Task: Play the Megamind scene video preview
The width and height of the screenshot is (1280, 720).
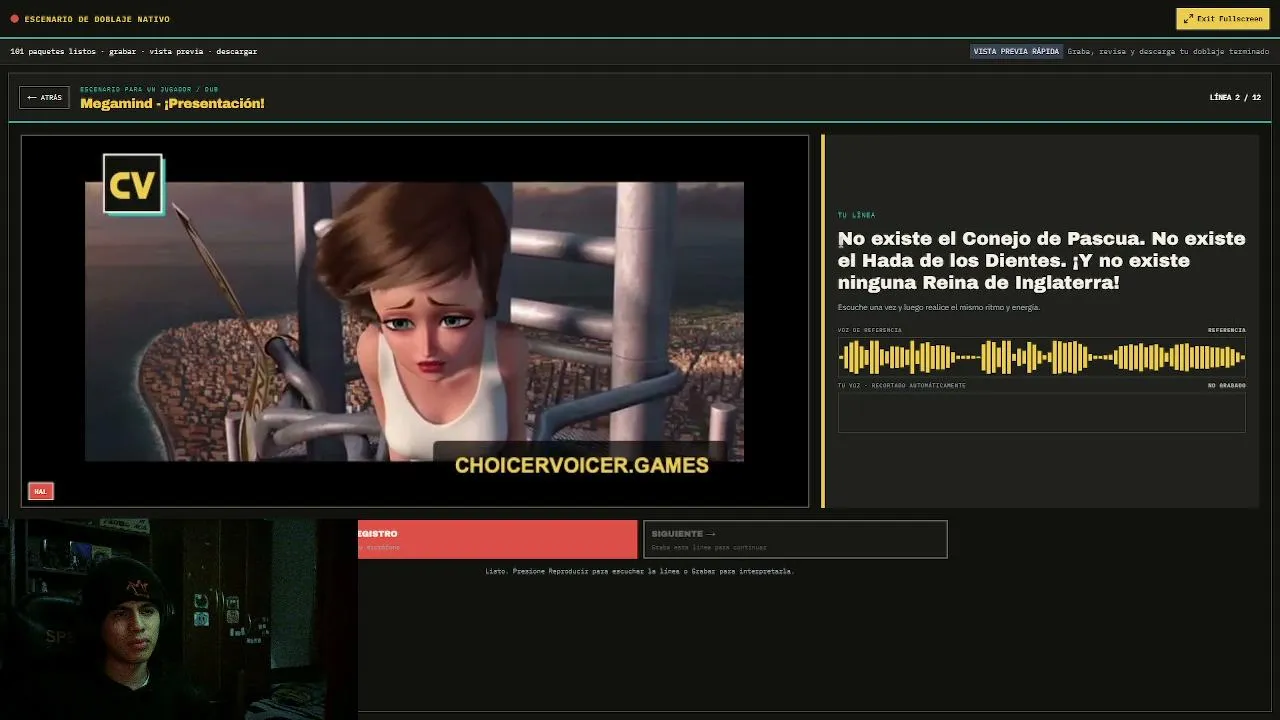Action: [x=414, y=321]
